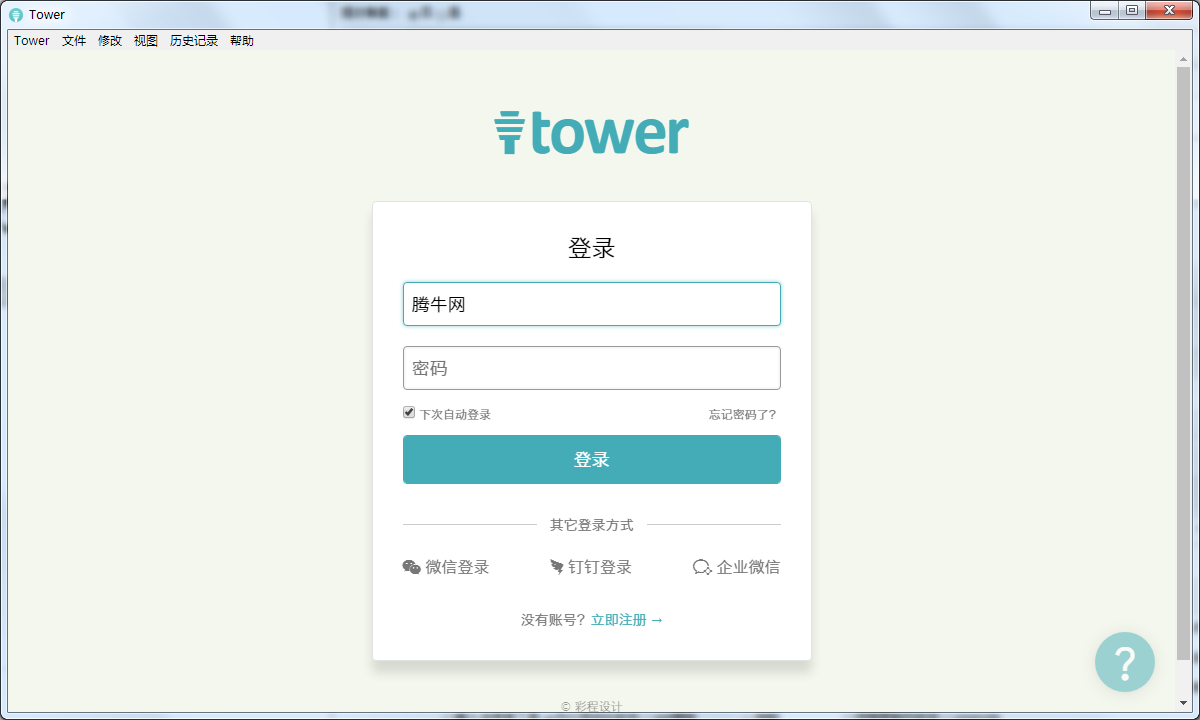The height and width of the screenshot is (720, 1200).
Task: Follow the 立即注册 registration link
Action: click(627, 620)
